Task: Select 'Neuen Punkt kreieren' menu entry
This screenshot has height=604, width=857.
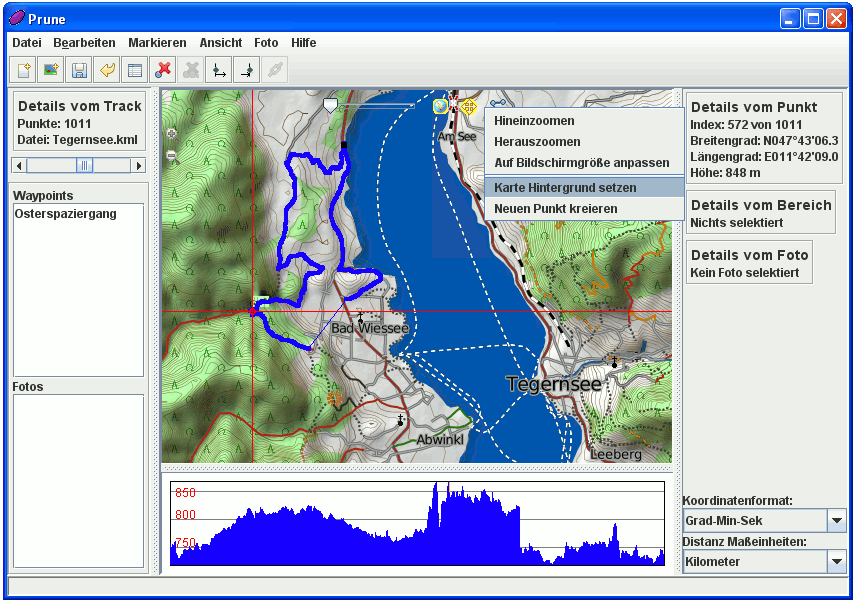Action: pos(555,209)
